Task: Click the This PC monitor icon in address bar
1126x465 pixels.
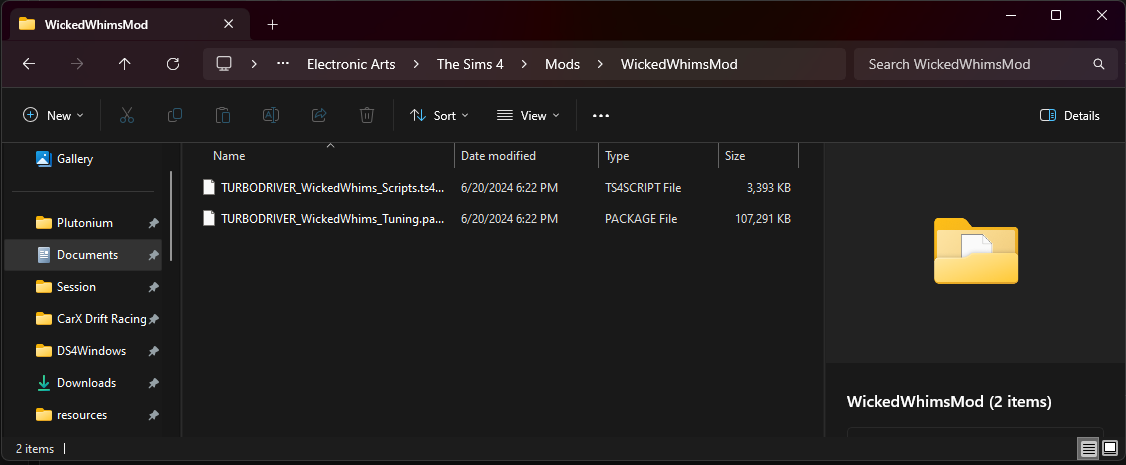Action: 224,64
